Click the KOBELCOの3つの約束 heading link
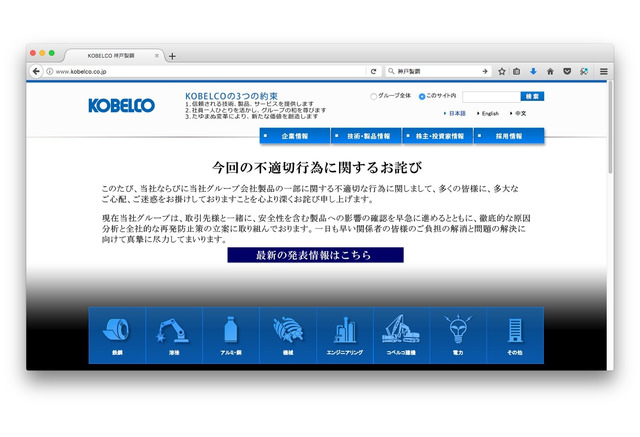The width and height of the screenshot is (640, 437). pyautogui.click(x=231, y=96)
